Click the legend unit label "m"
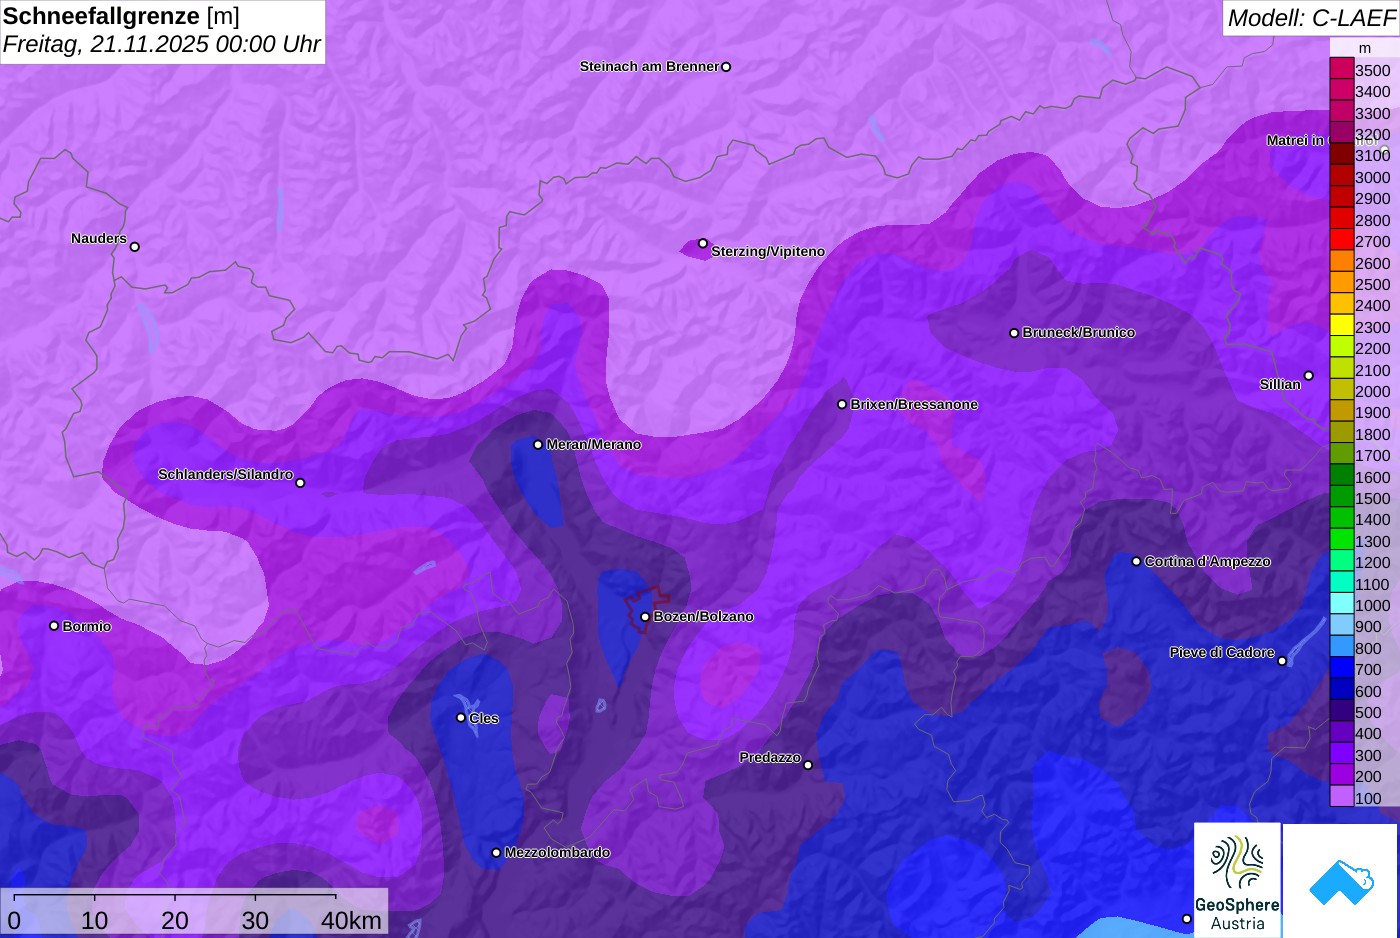 (x=1365, y=48)
